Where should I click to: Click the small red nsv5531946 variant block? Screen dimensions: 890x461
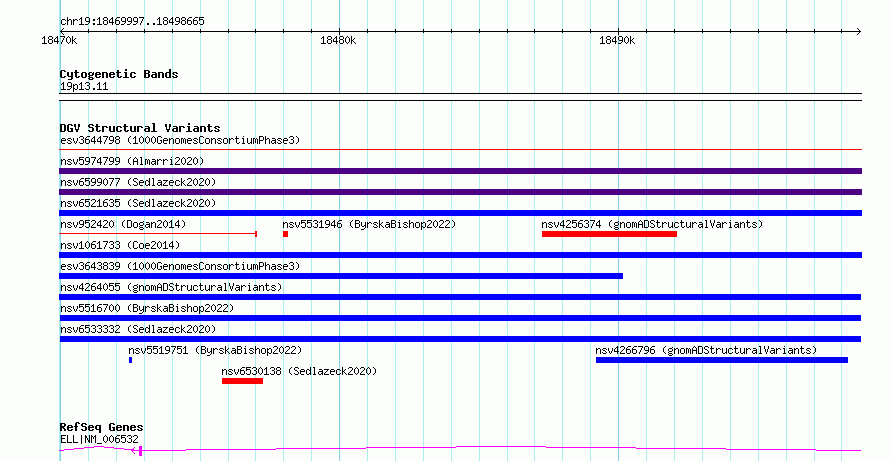(x=286, y=234)
